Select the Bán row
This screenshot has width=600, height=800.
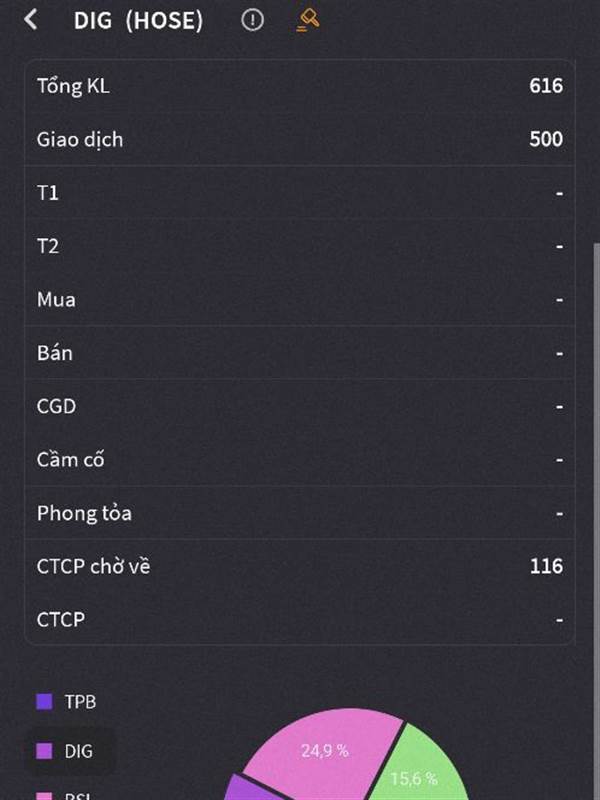(300, 353)
